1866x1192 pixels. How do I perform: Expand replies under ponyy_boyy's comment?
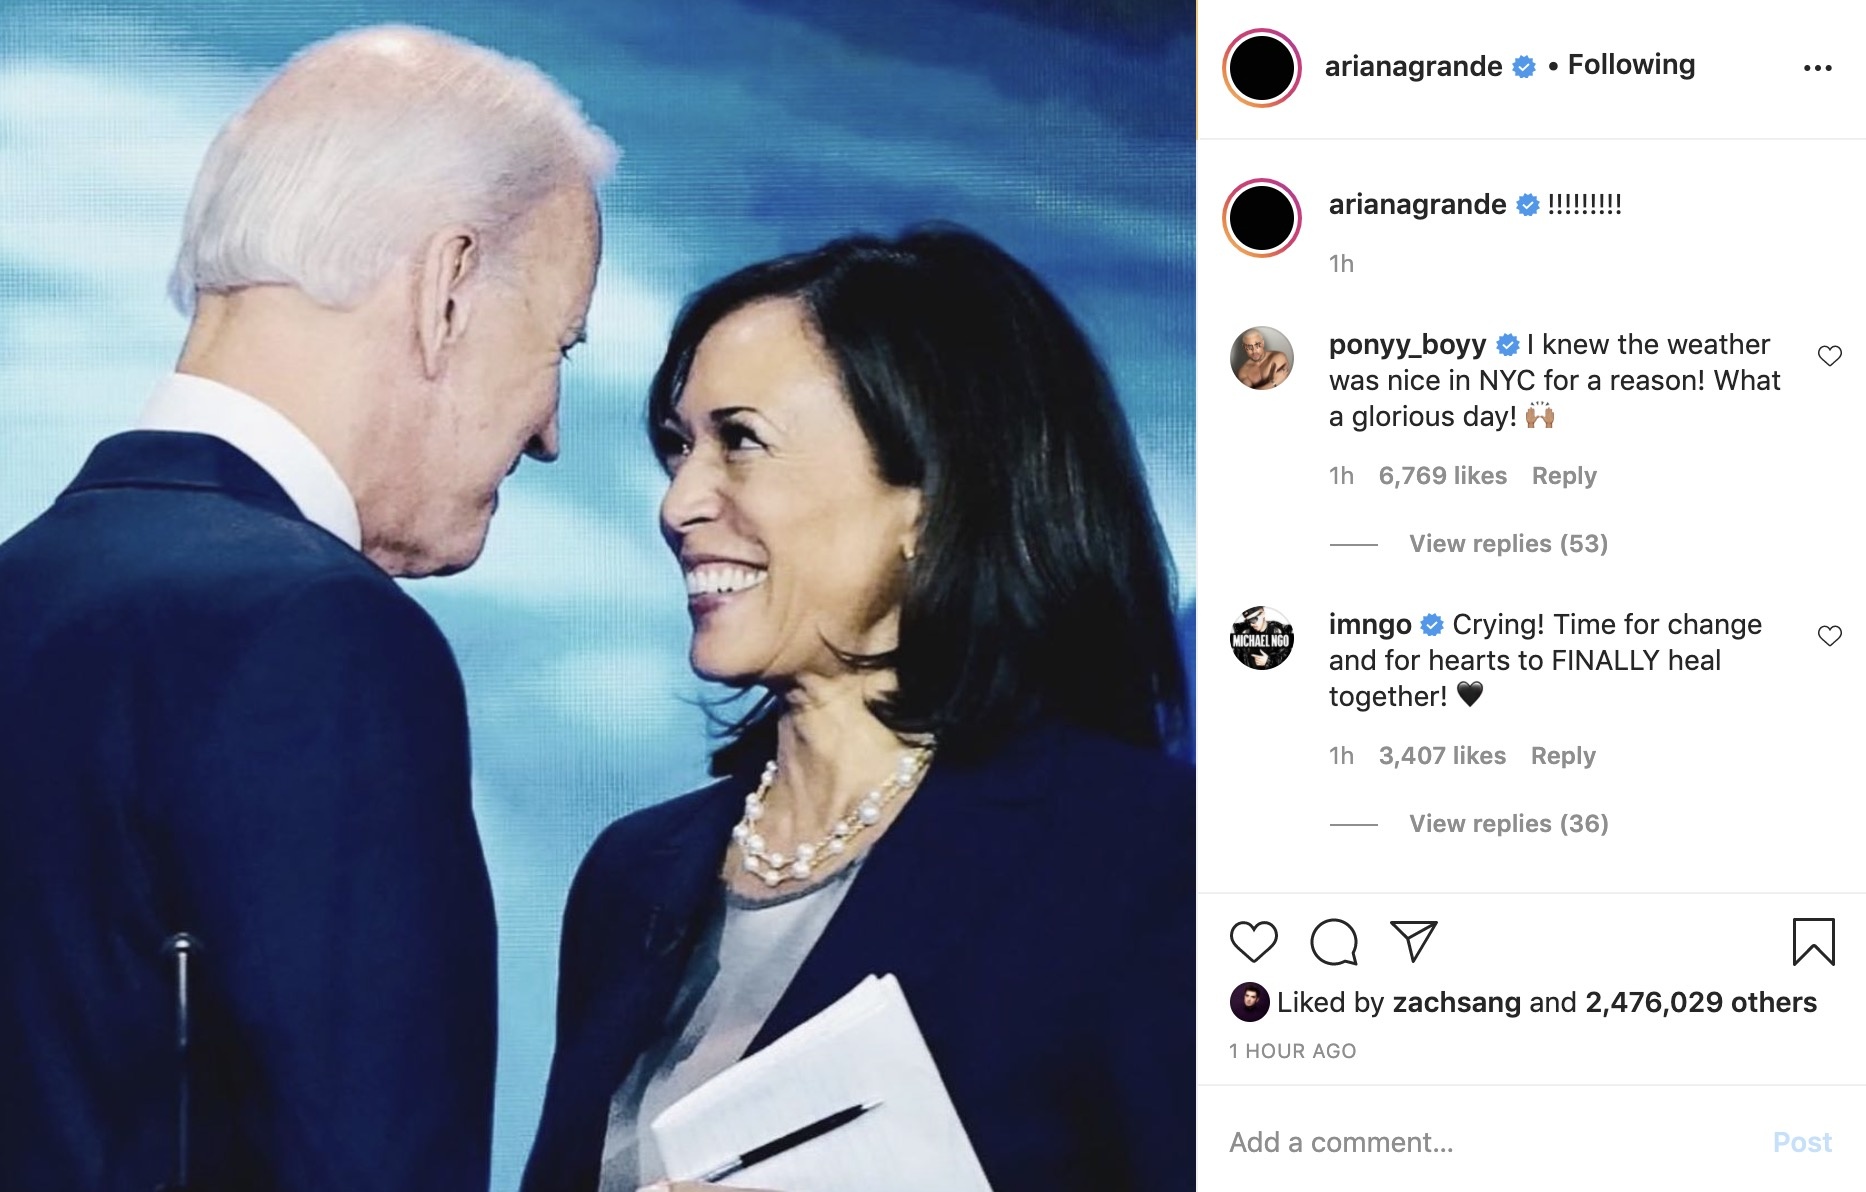(1508, 543)
